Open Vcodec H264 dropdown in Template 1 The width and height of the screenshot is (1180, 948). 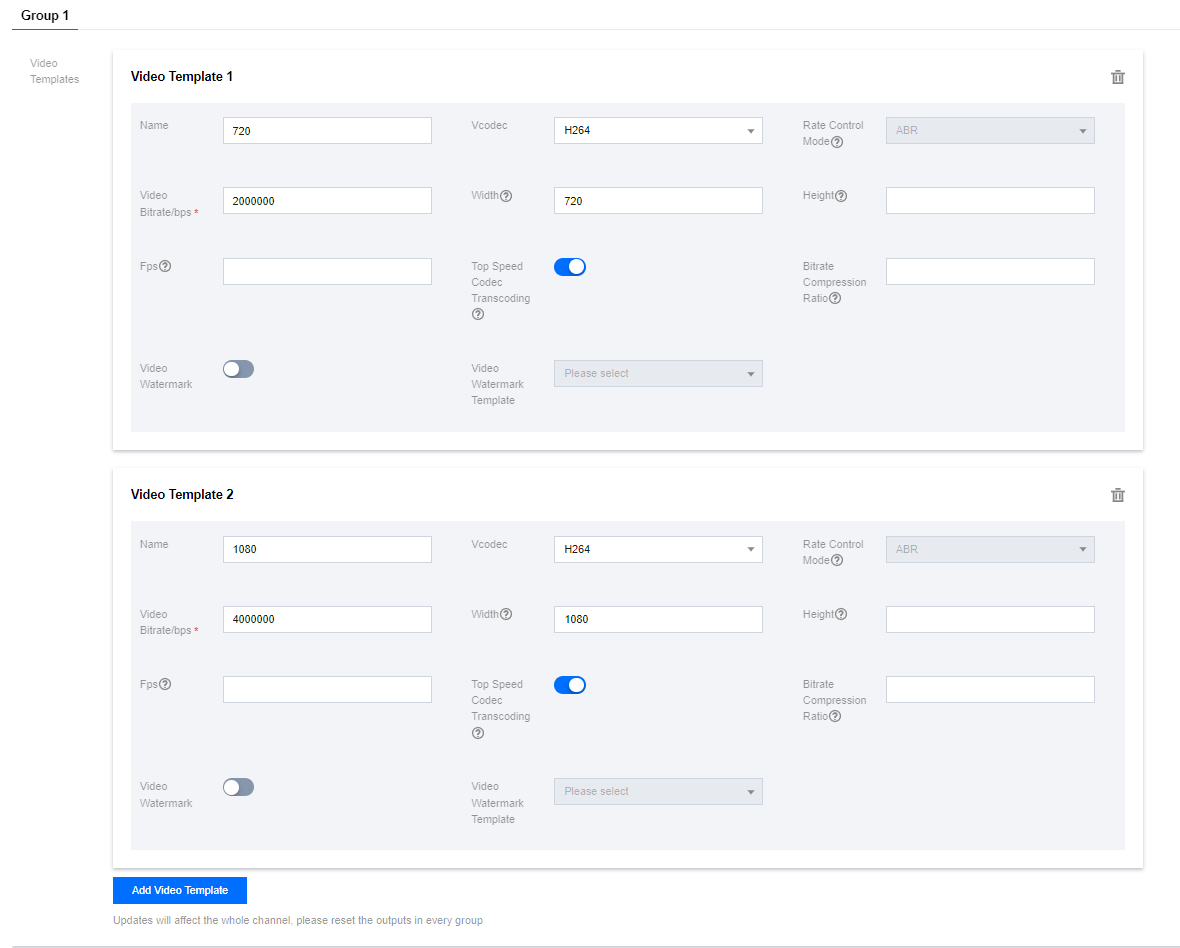click(658, 130)
